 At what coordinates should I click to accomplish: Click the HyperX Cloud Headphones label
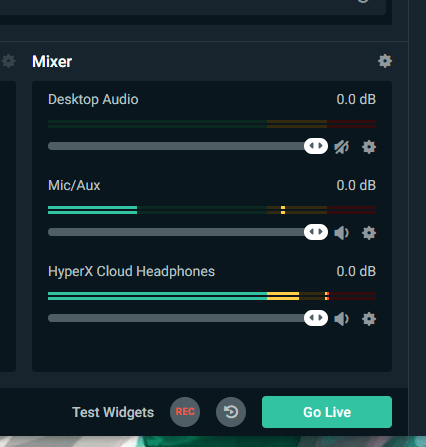click(131, 271)
